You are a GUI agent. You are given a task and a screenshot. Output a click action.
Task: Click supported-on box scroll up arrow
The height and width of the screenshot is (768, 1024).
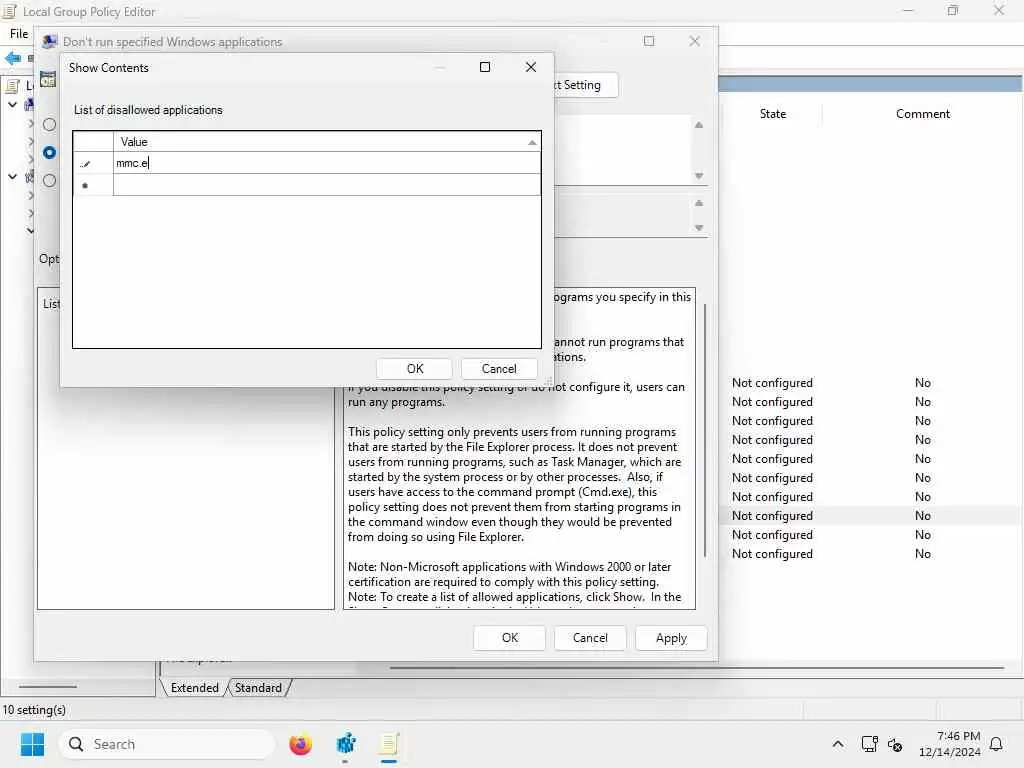tap(699, 203)
